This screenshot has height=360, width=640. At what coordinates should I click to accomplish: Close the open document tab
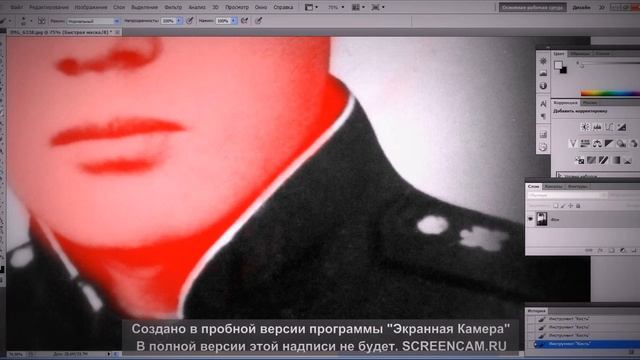click(x=118, y=32)
